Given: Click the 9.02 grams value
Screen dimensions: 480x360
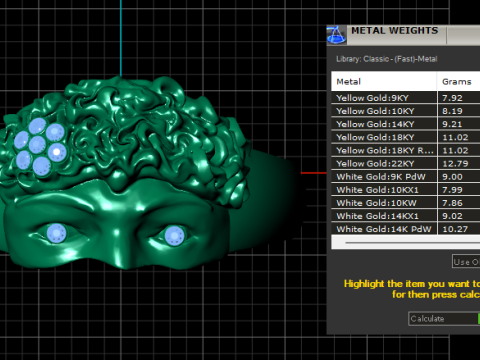Looking at the screenshot, I should (x=452, y=216).
